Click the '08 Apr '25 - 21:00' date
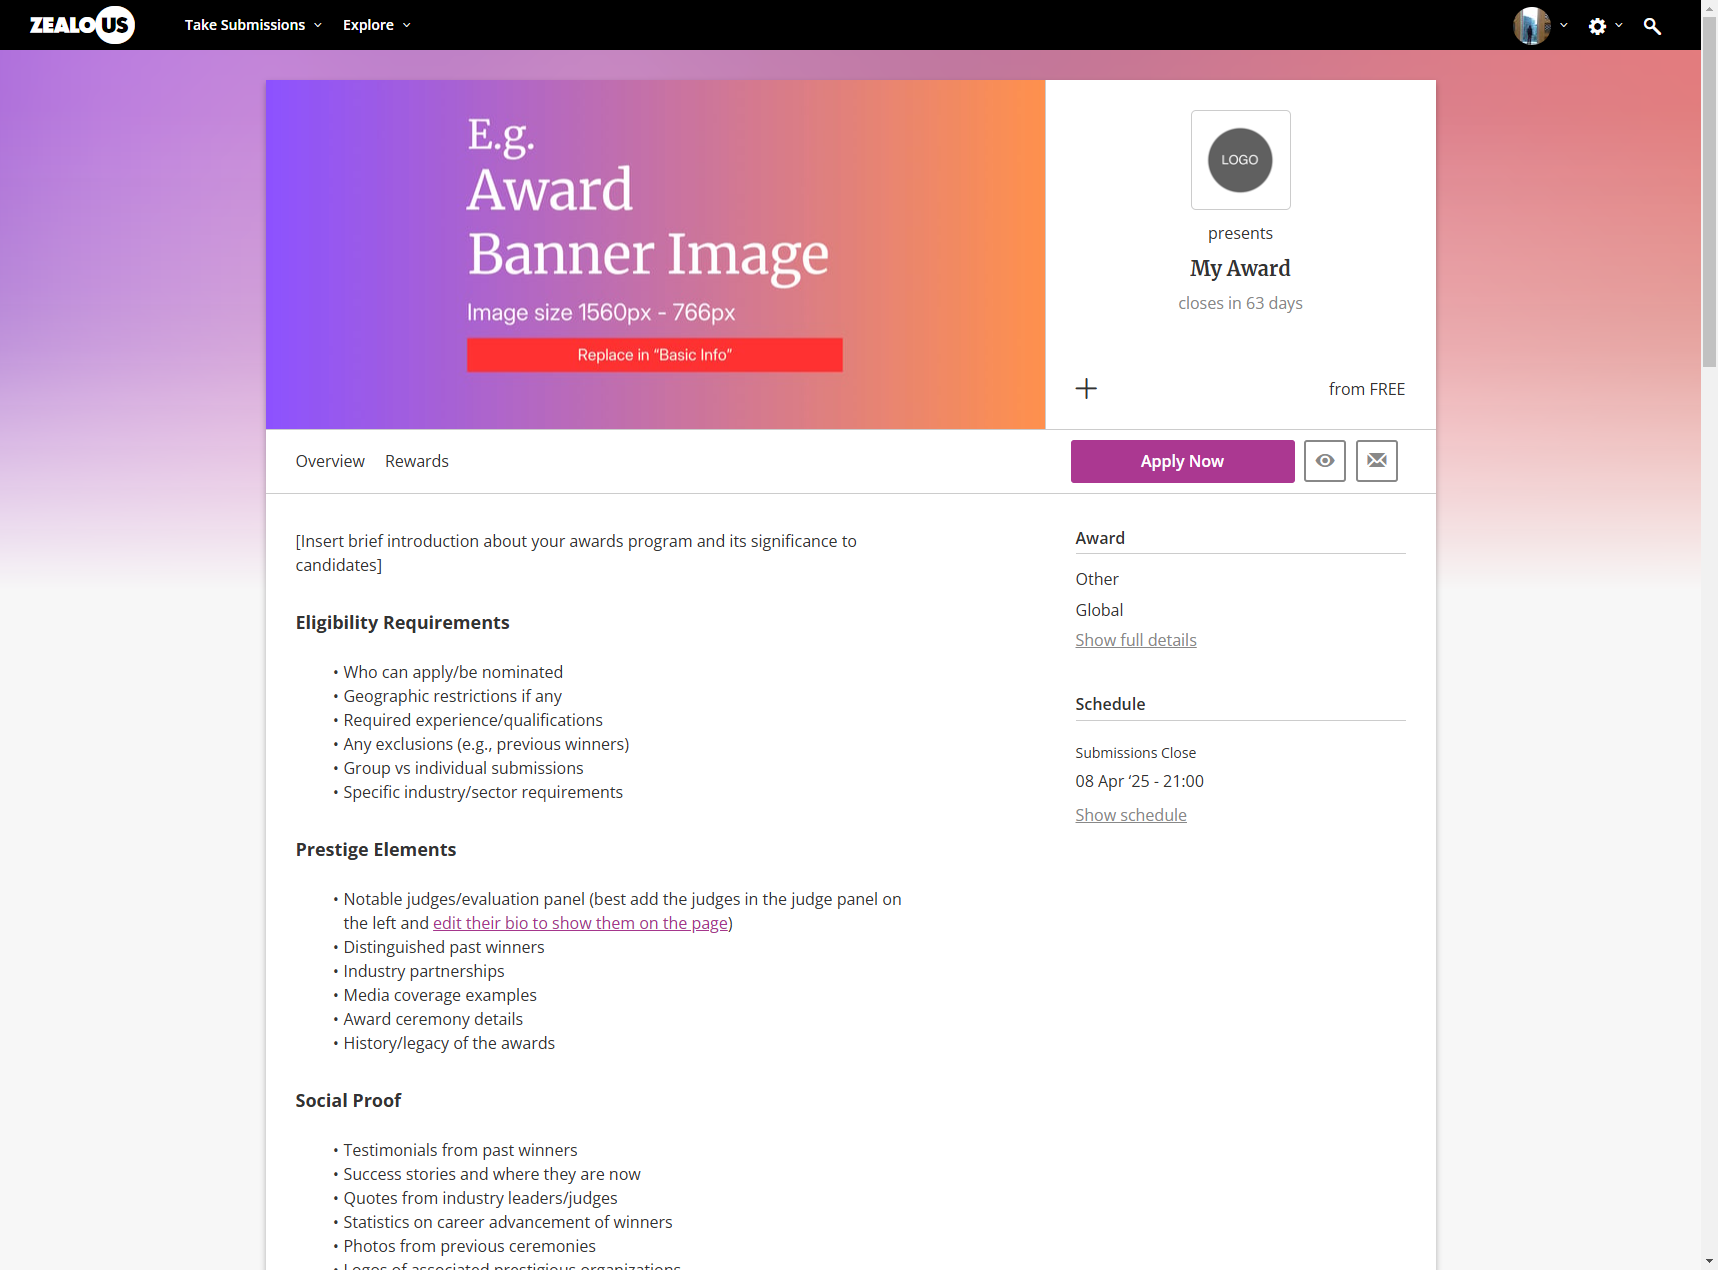The width and height of the screenshot is (1718, 1270). coord(1139,781)
